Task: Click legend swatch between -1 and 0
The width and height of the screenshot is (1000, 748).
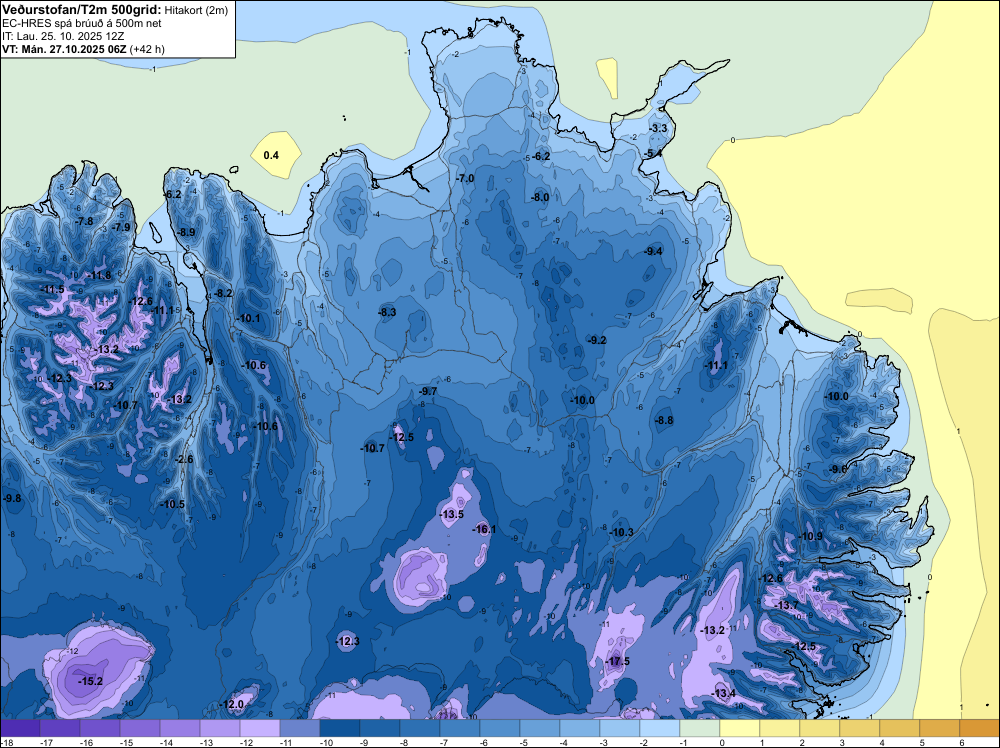Action: (700, 728)
